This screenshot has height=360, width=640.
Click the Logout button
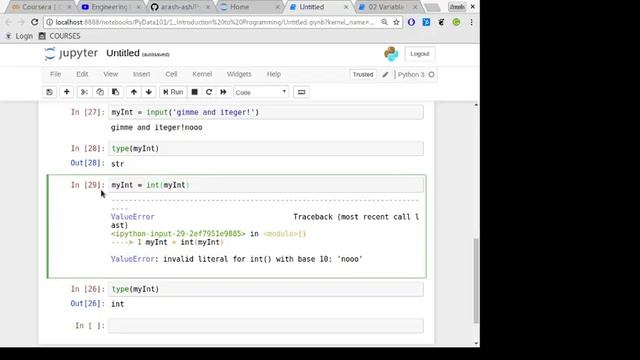pos(420,54)
